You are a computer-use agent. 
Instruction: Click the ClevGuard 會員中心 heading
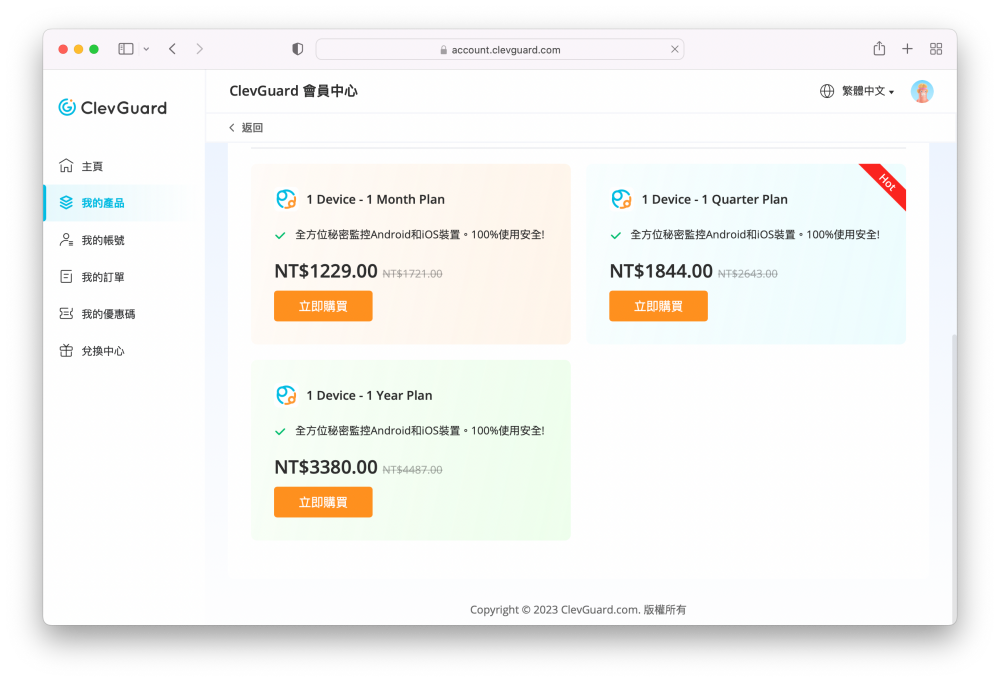293,91
